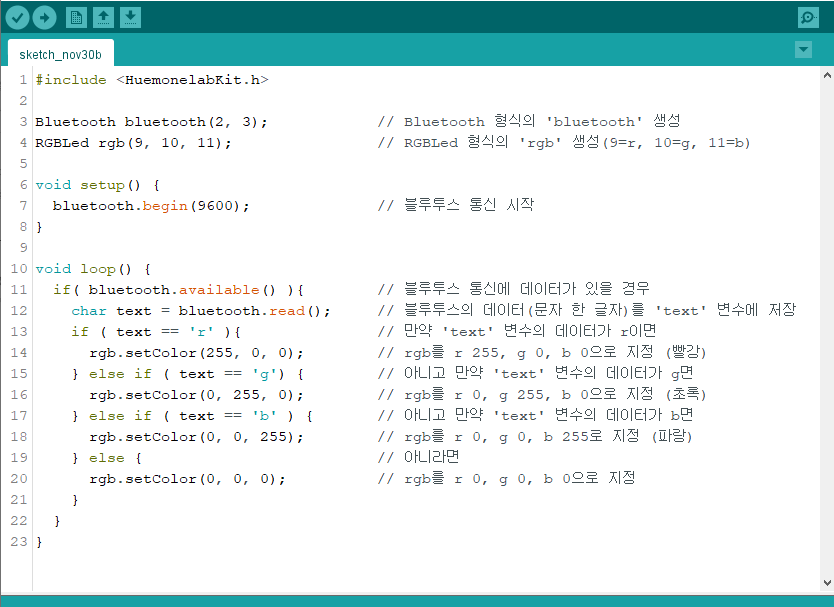Click 'bluetooth.available()' on line 11

pos(182,289)
